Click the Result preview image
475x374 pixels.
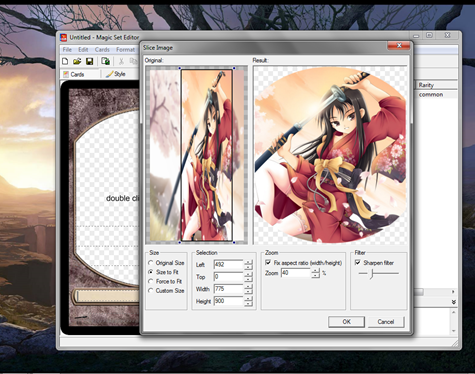click(330, 155)
